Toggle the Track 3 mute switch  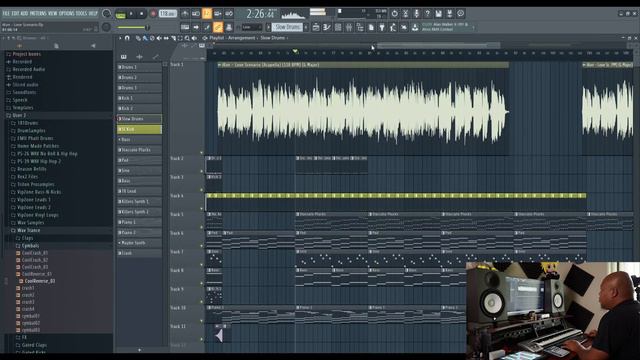(201, 190)
